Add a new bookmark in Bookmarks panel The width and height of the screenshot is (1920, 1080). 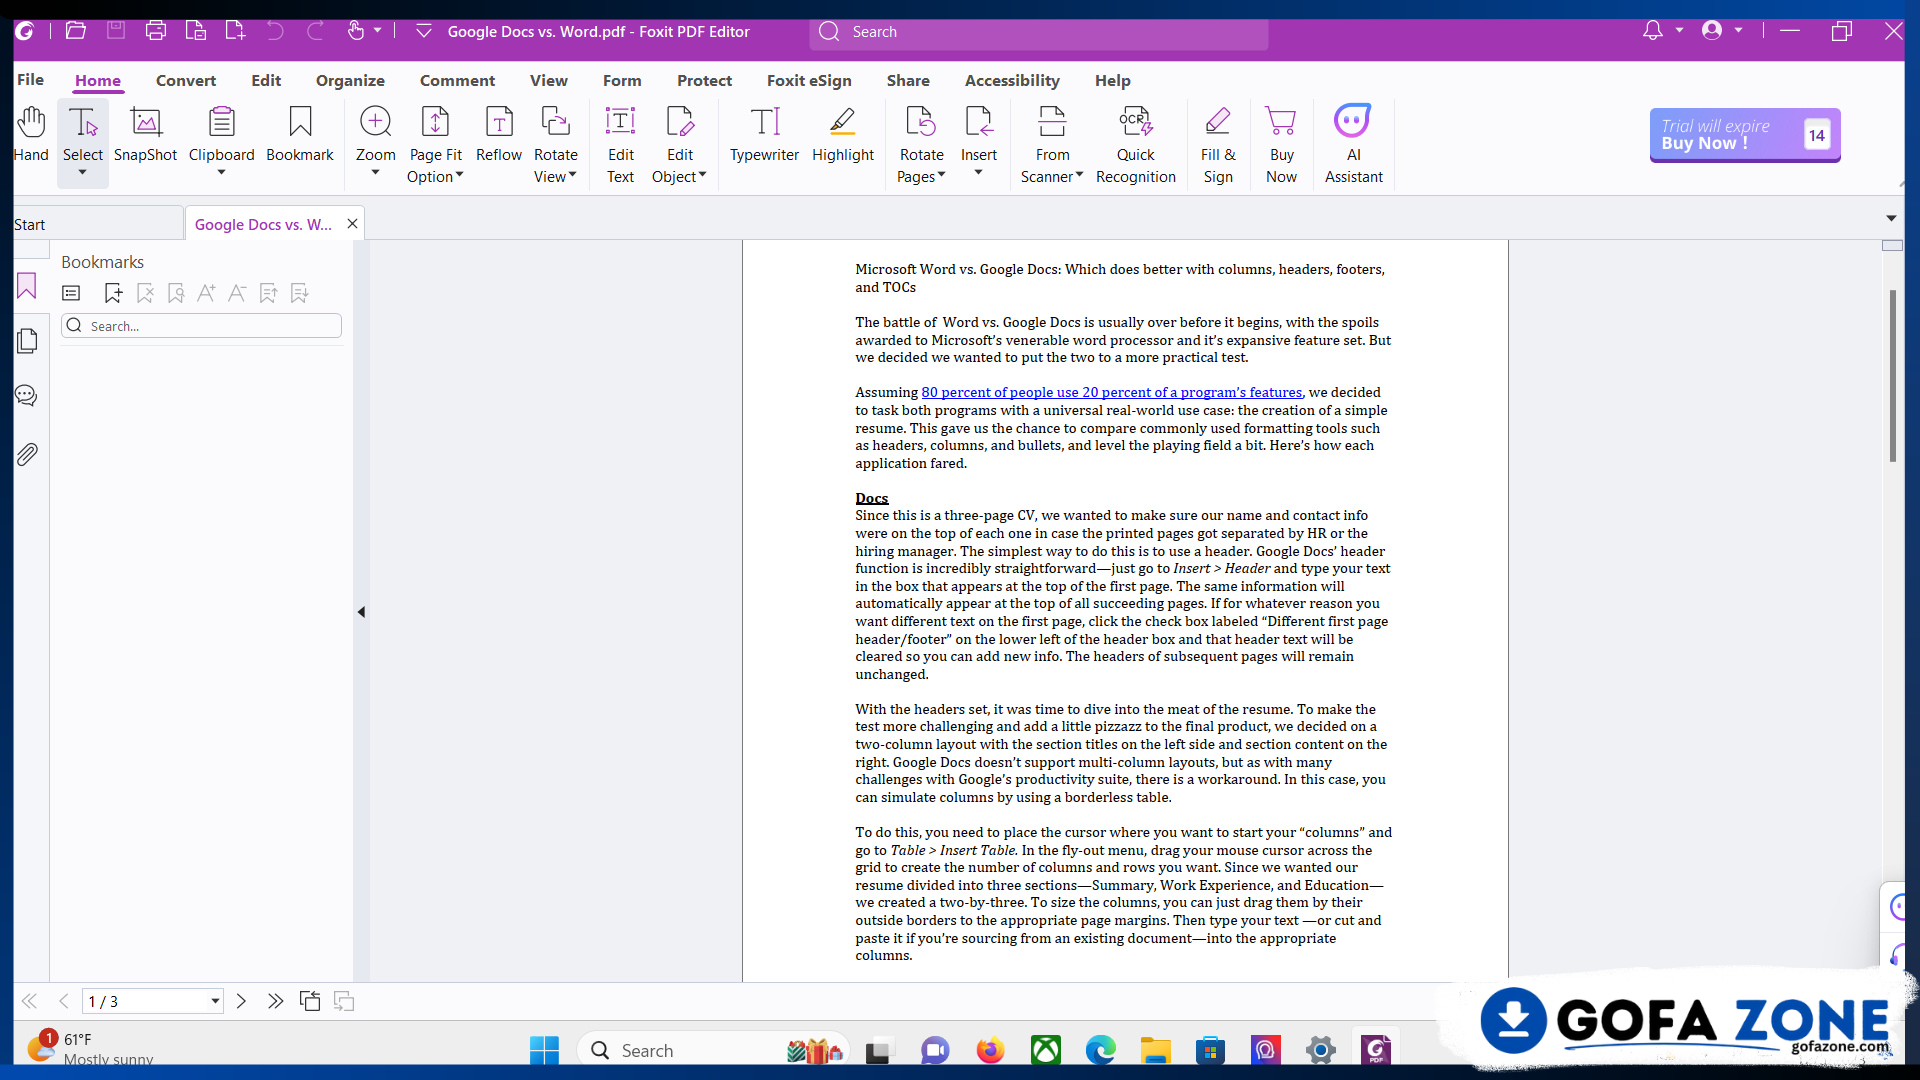point(113,293)
